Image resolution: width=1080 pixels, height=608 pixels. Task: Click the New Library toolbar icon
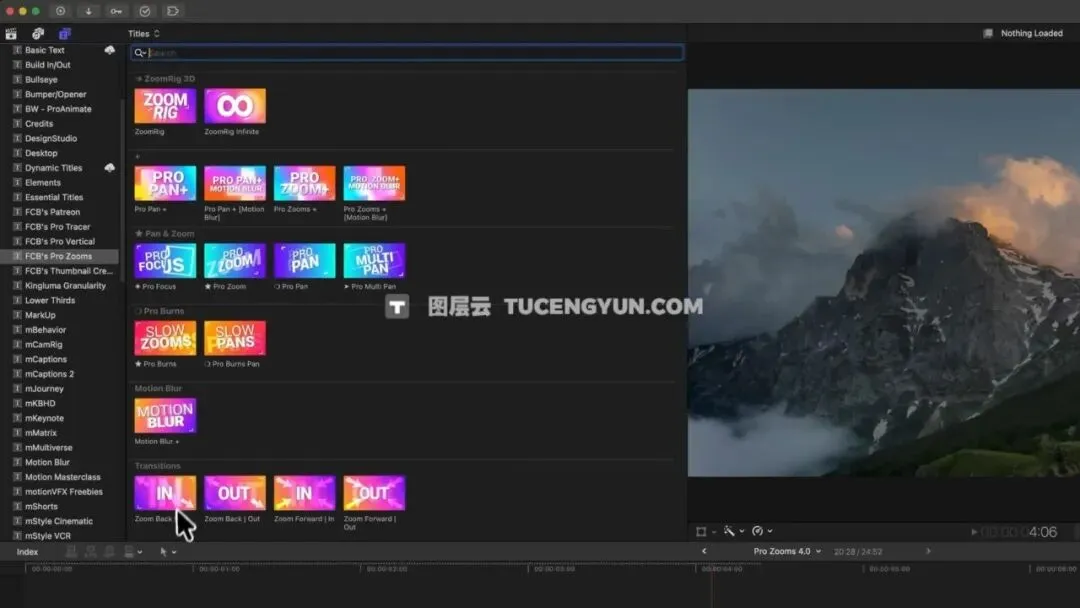click(x=61, y=11)
